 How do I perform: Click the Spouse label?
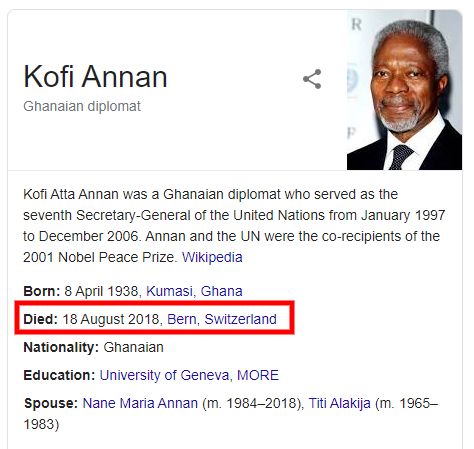tap(51, 403)
